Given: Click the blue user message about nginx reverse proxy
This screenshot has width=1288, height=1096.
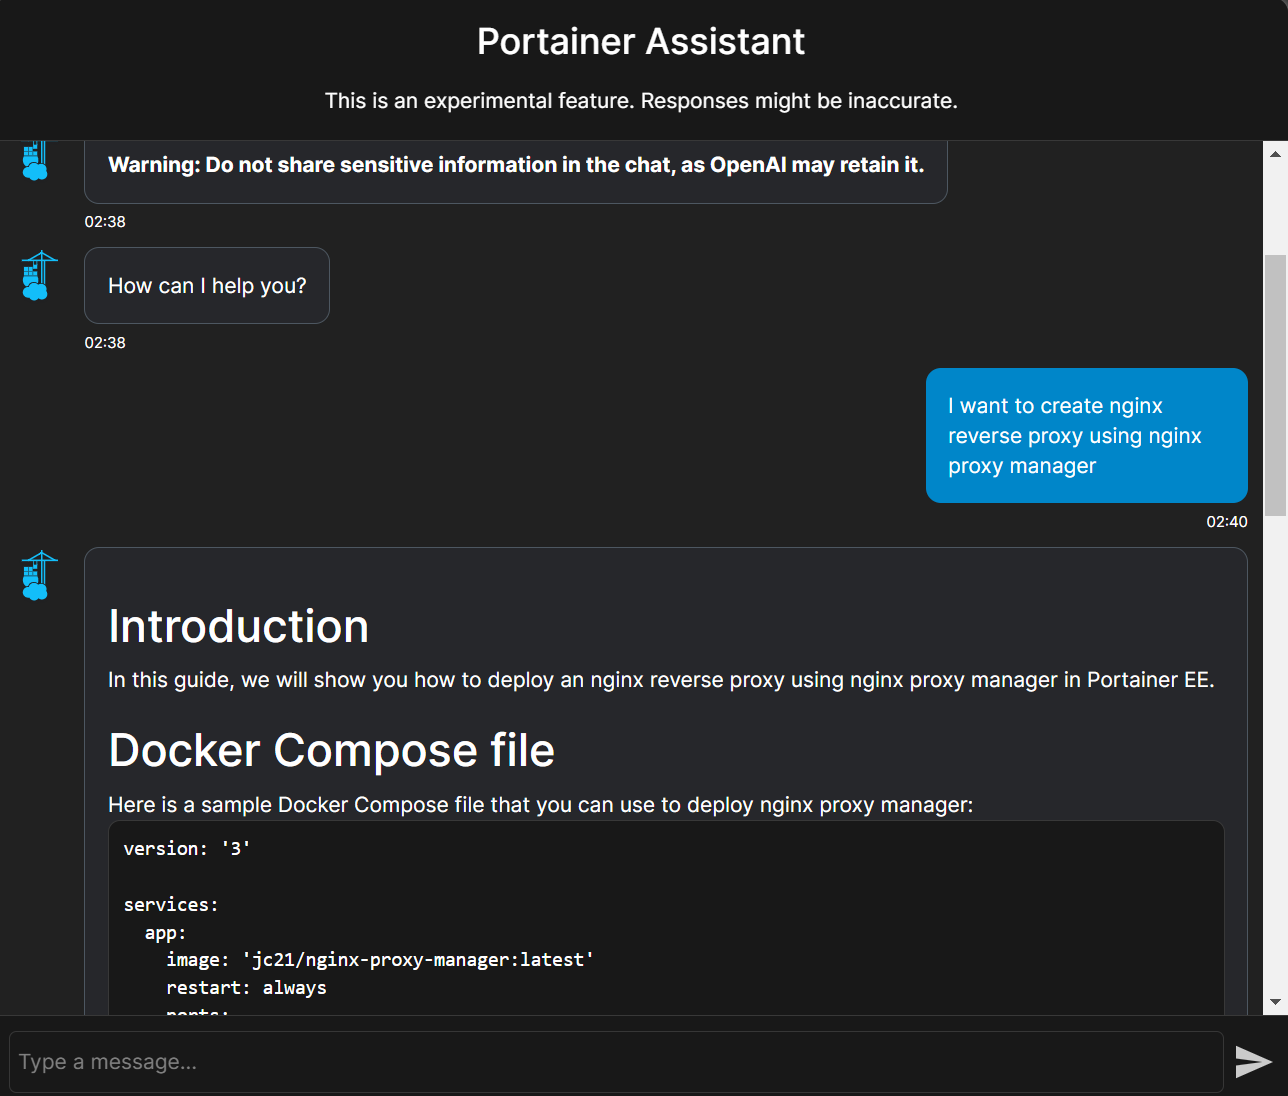Looking at the screenshot, I should 1086,435.
